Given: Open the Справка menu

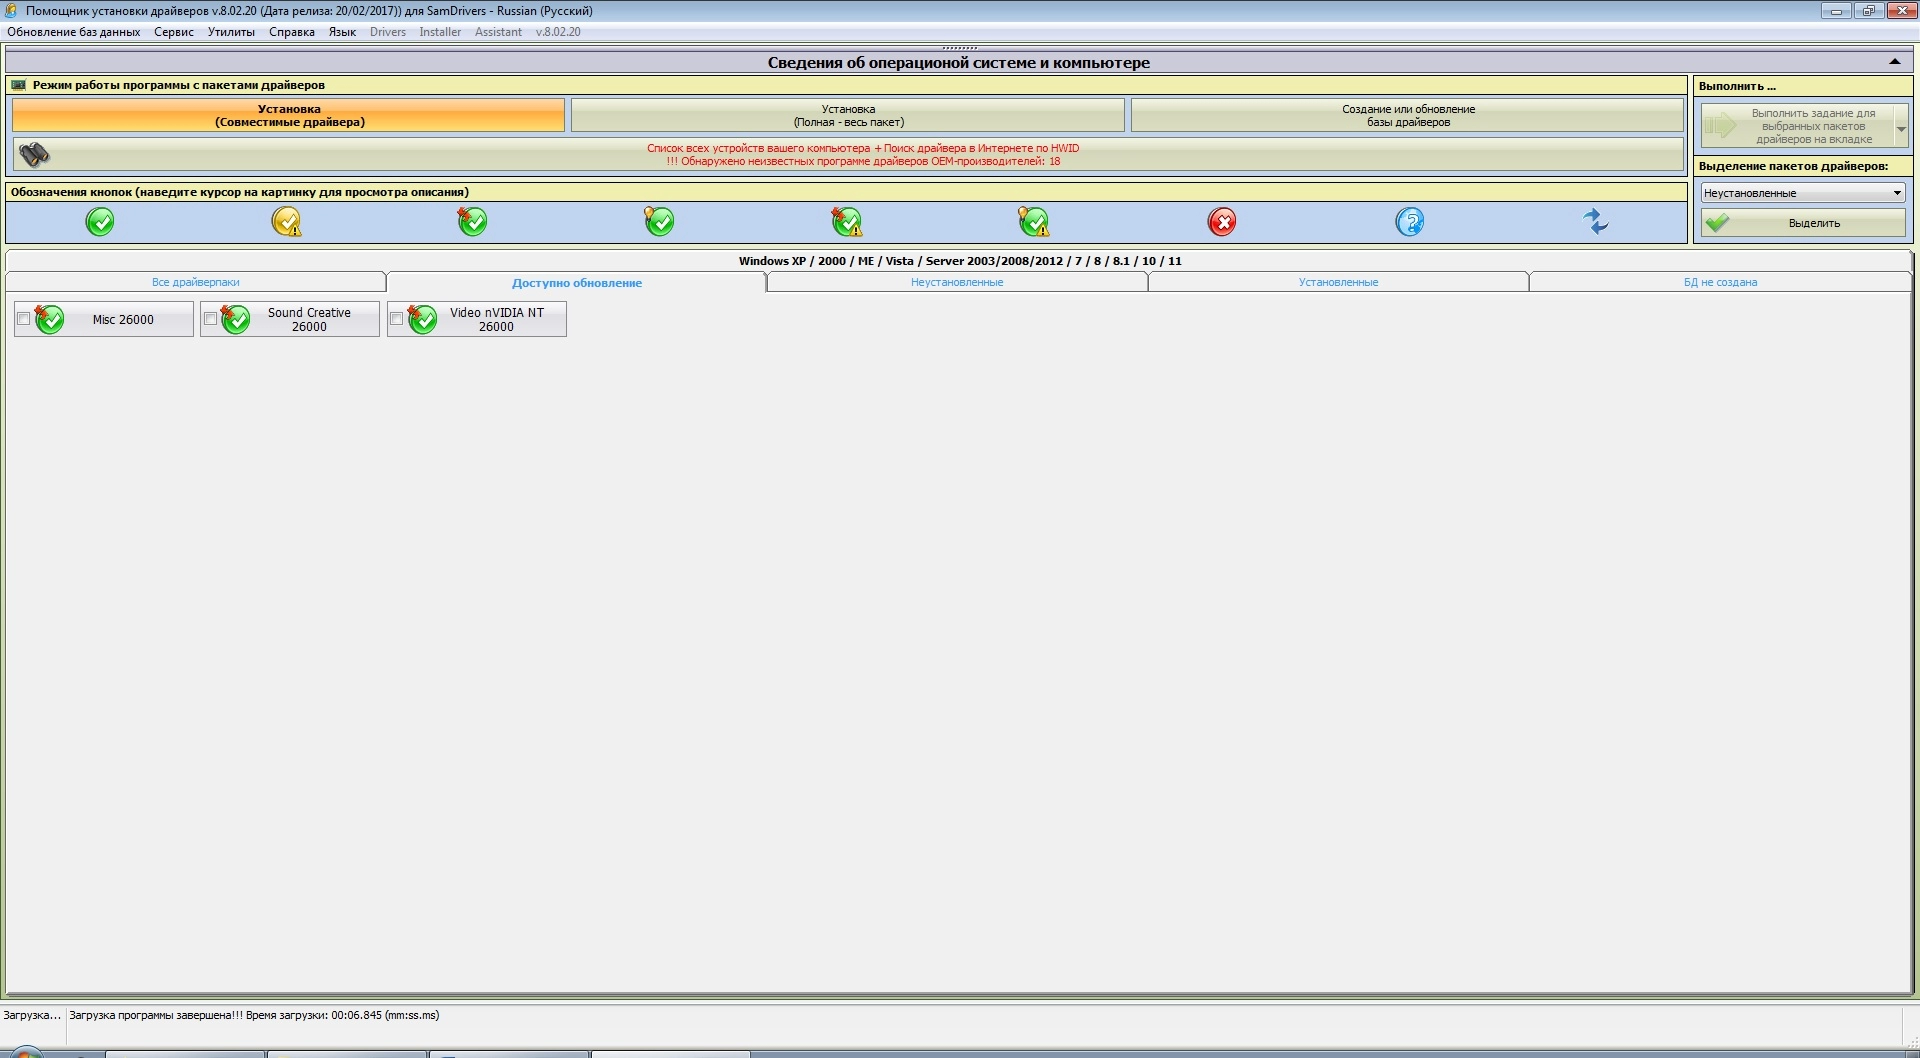Looking at the screenshot, I should tap(292, 32).
